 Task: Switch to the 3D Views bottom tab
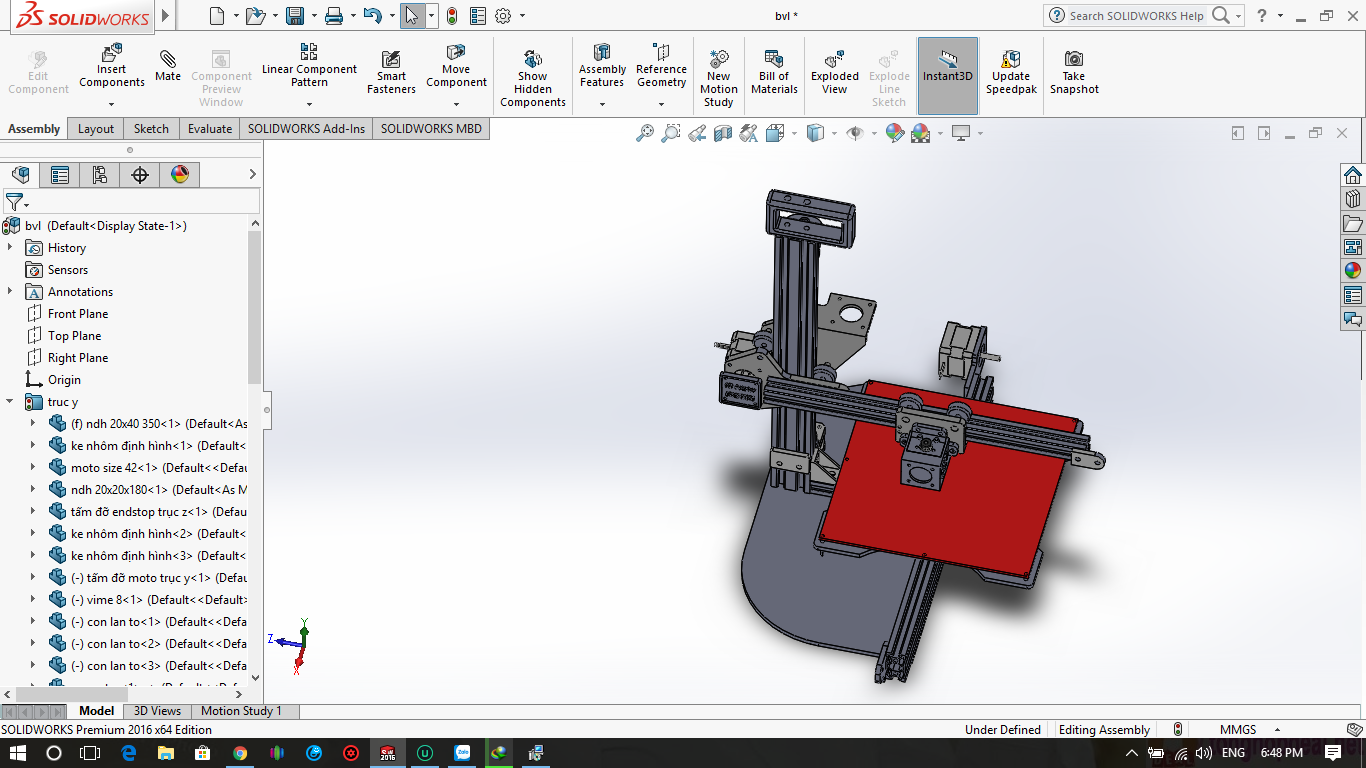point(158,711)
